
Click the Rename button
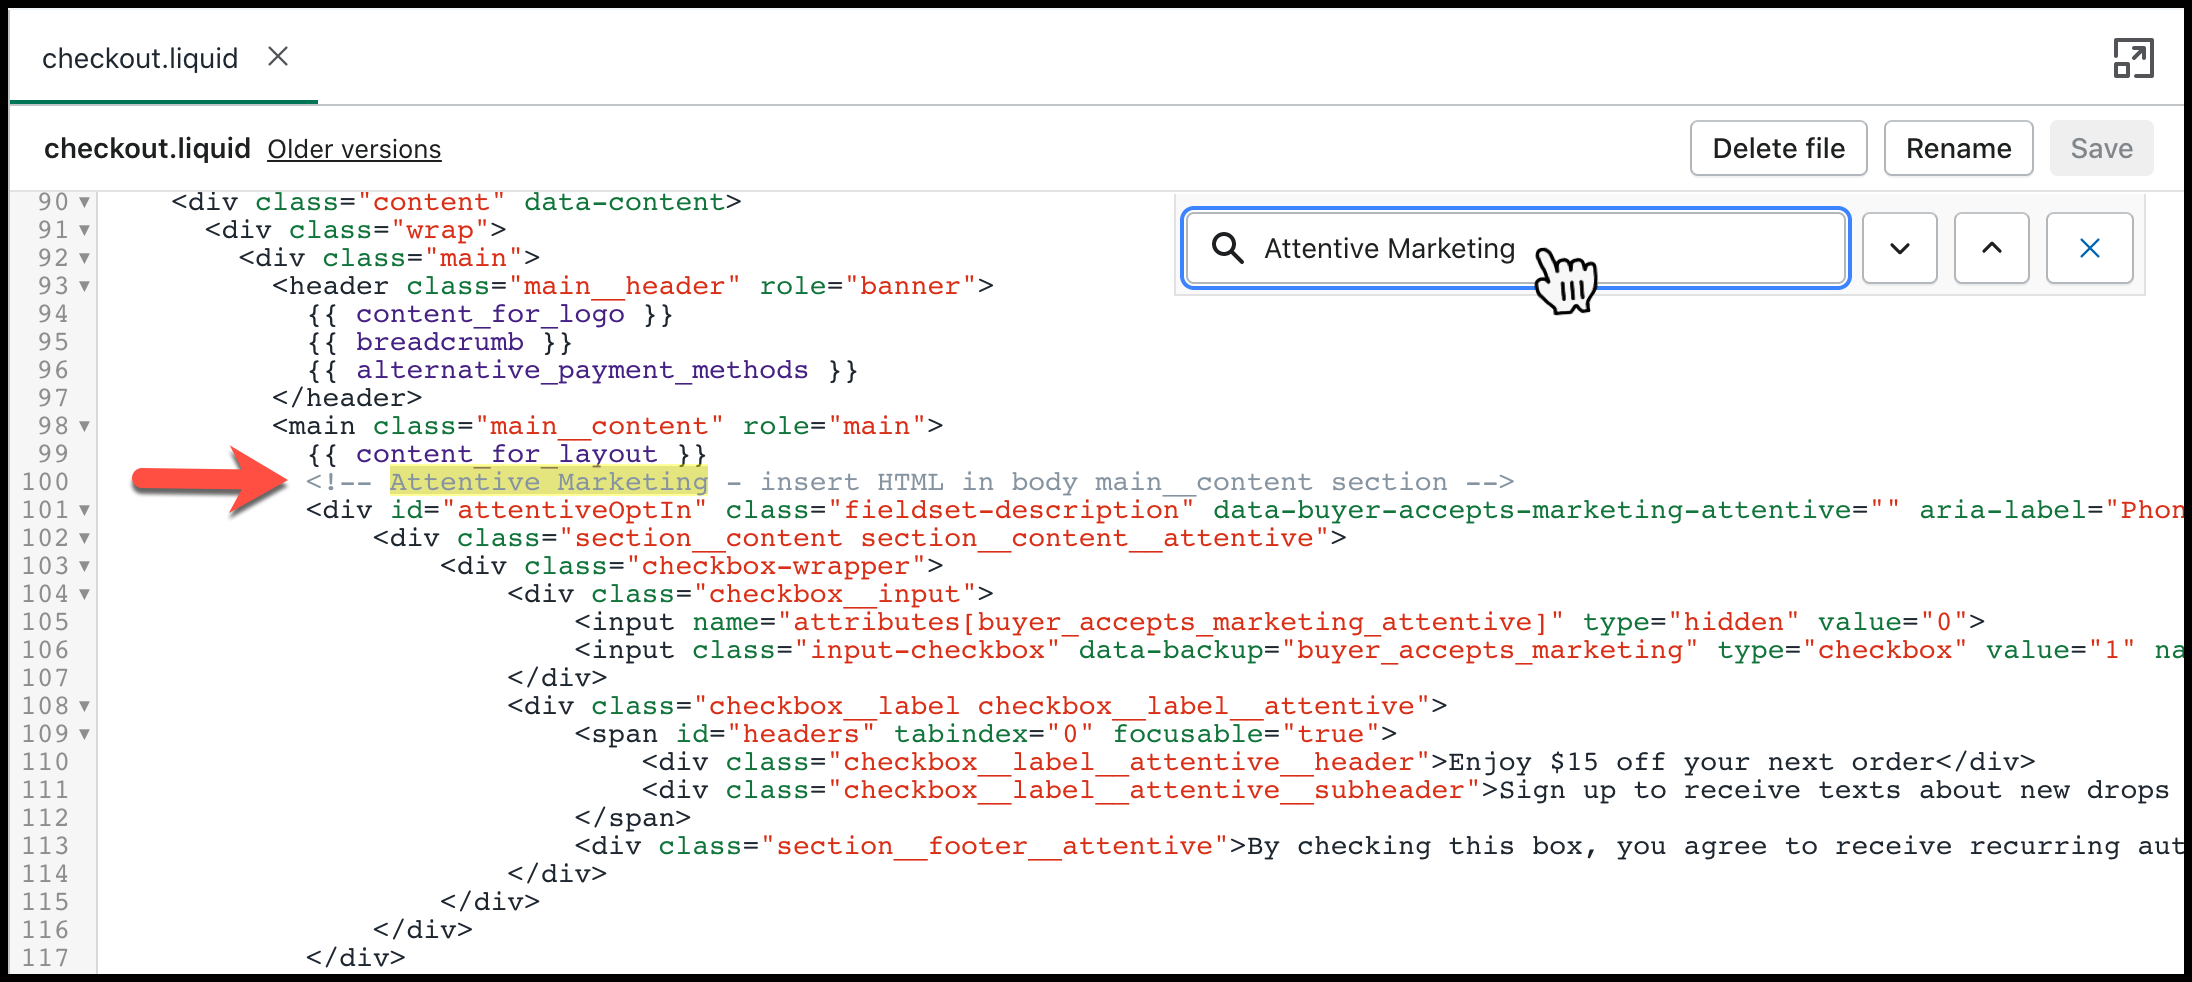coord(1957,148)
